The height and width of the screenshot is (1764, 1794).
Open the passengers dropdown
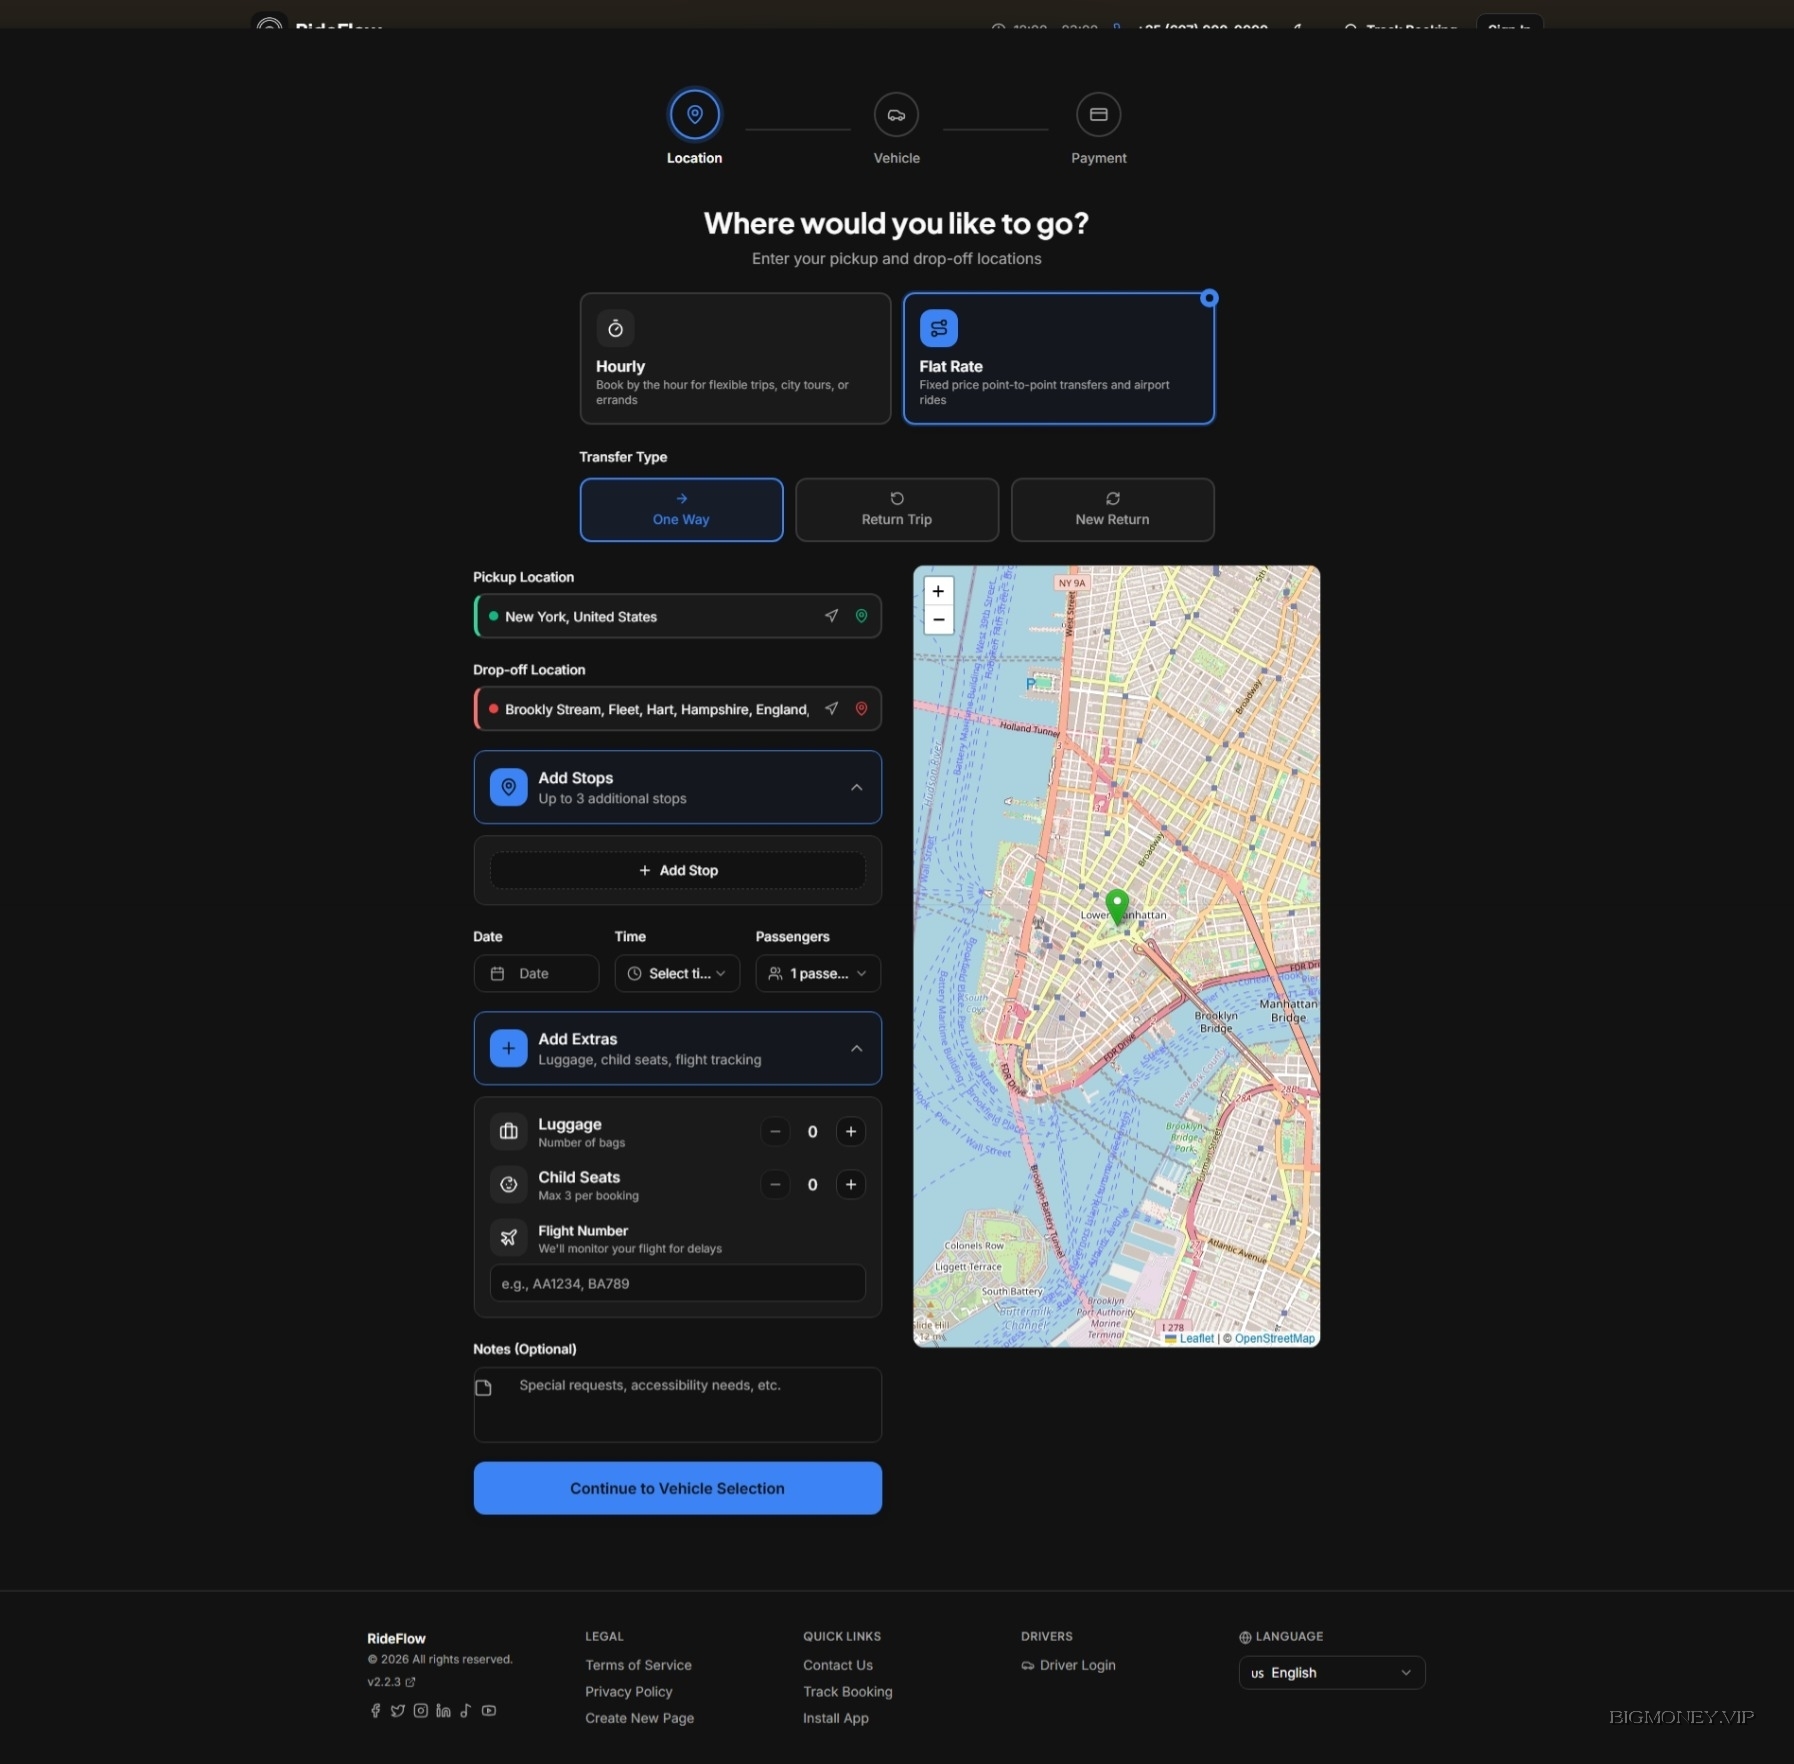point(818,974)
